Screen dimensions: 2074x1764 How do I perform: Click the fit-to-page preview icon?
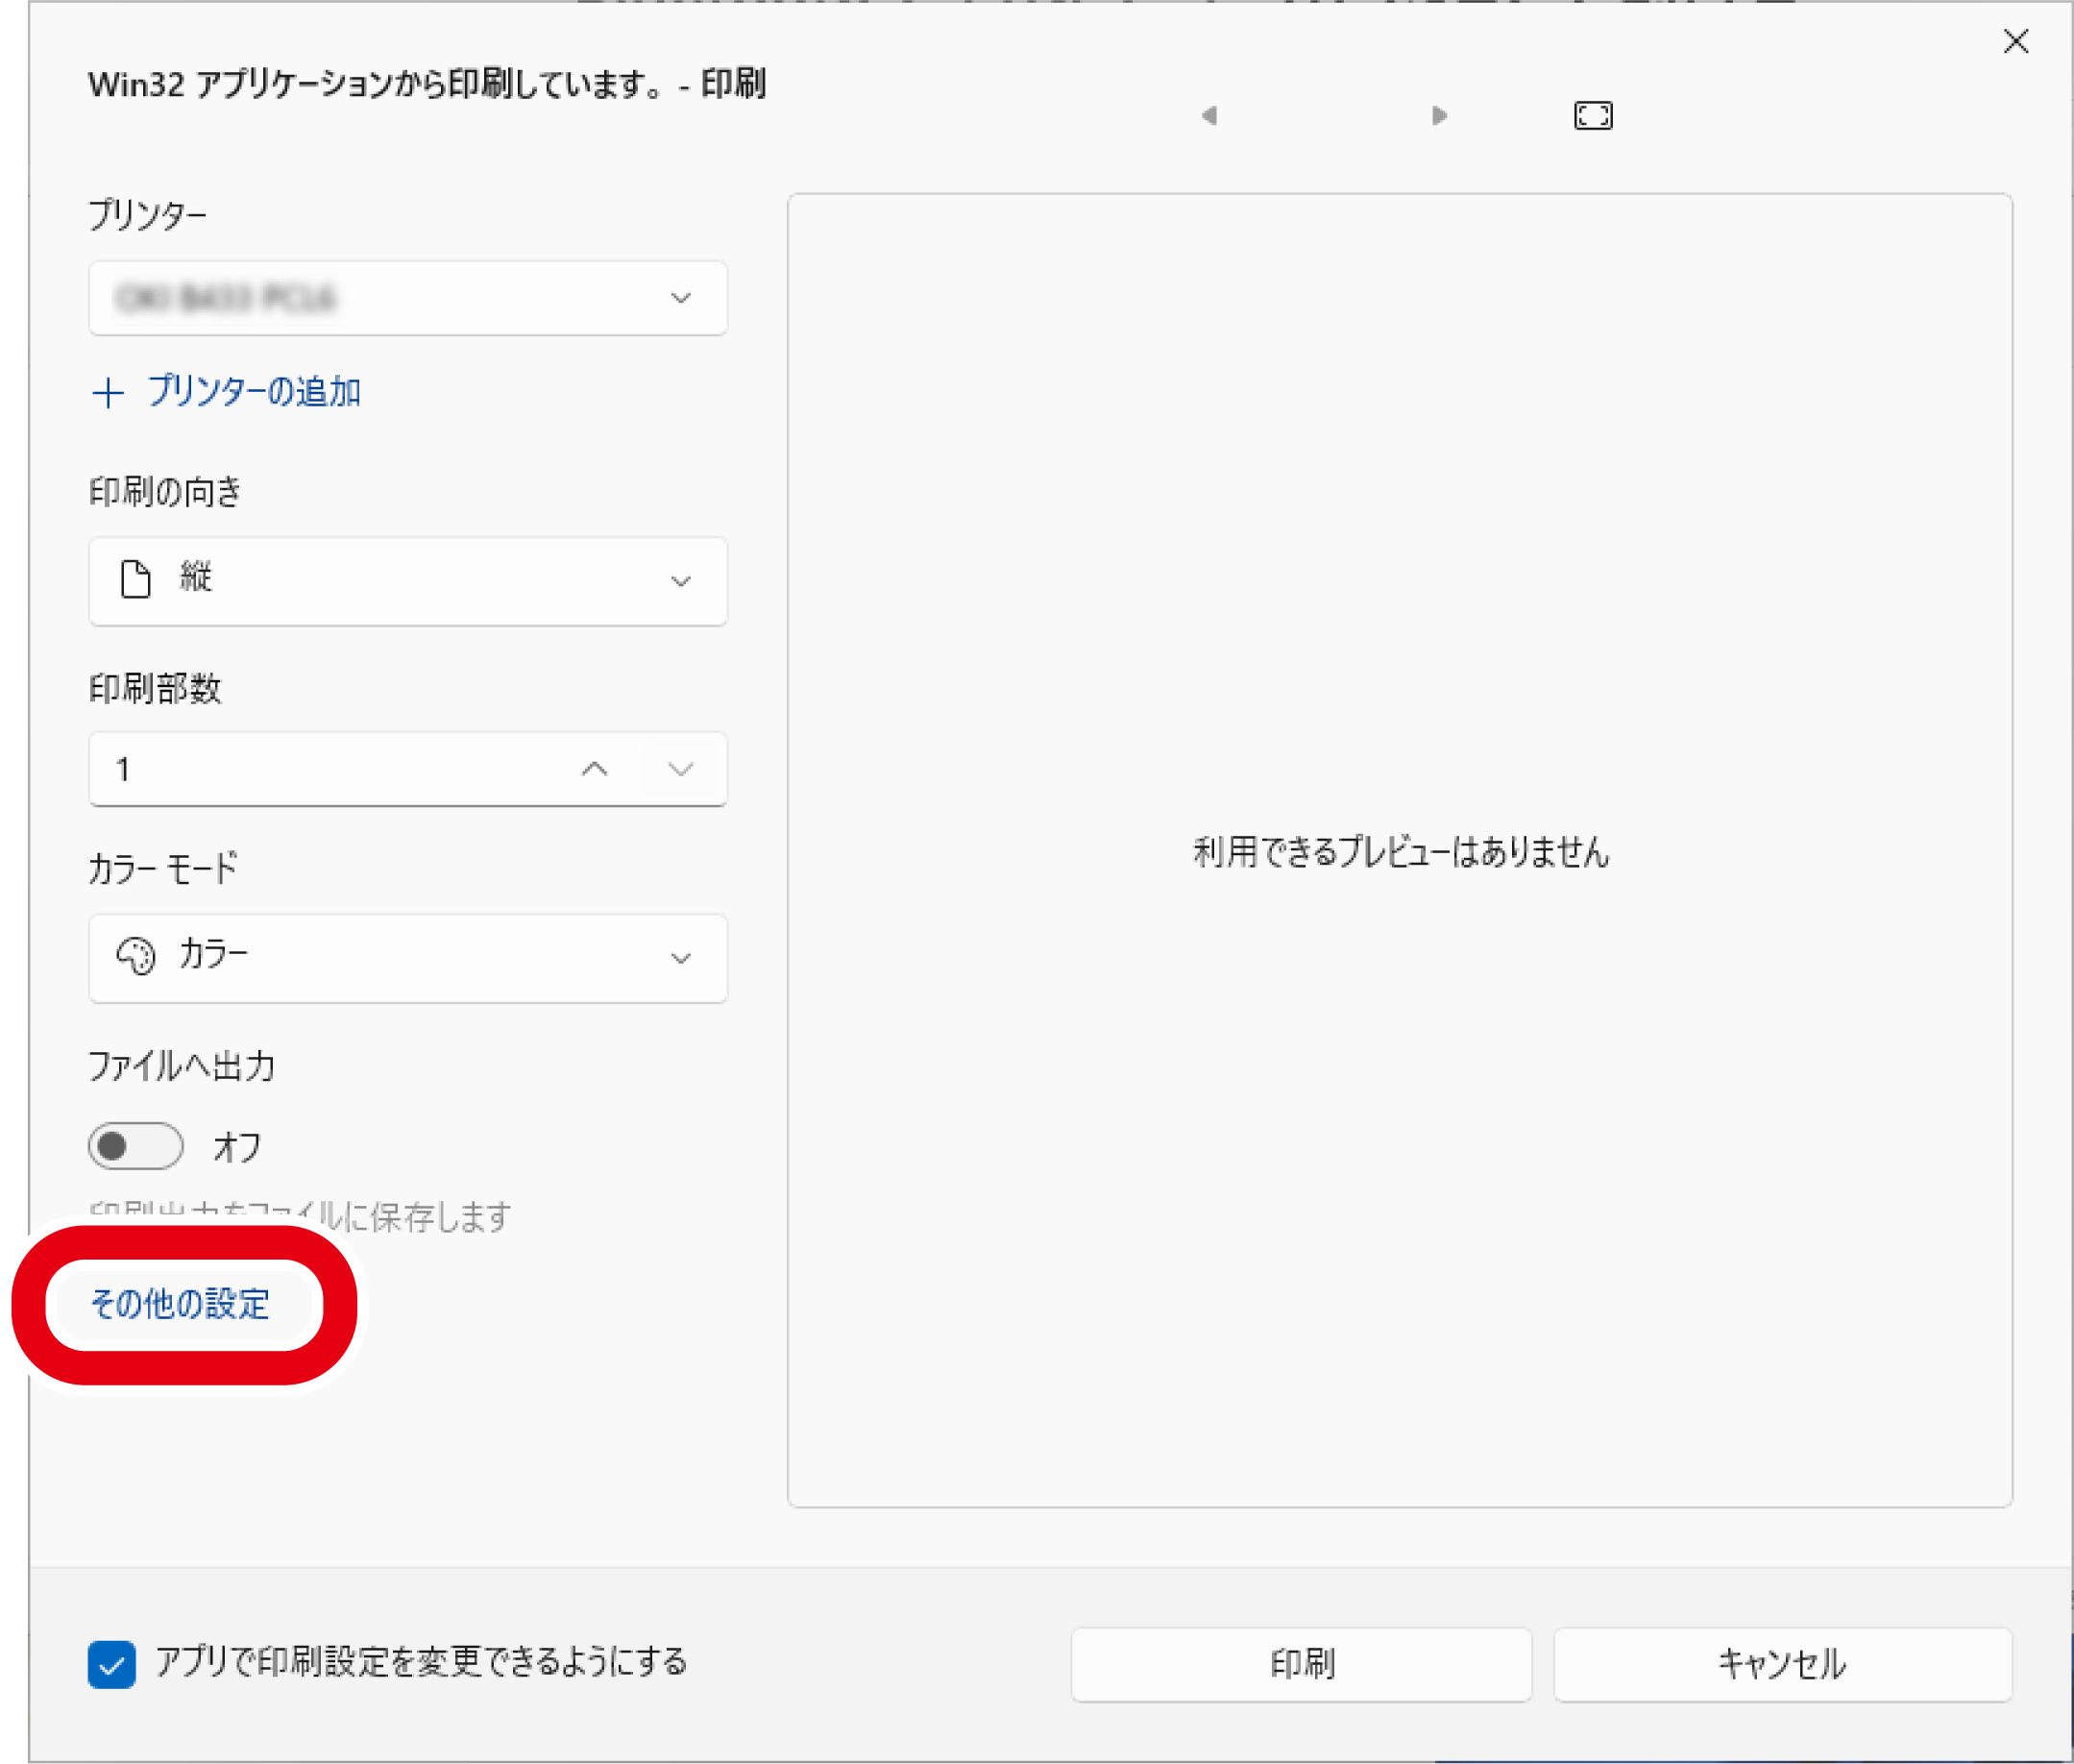[1593, 115]
